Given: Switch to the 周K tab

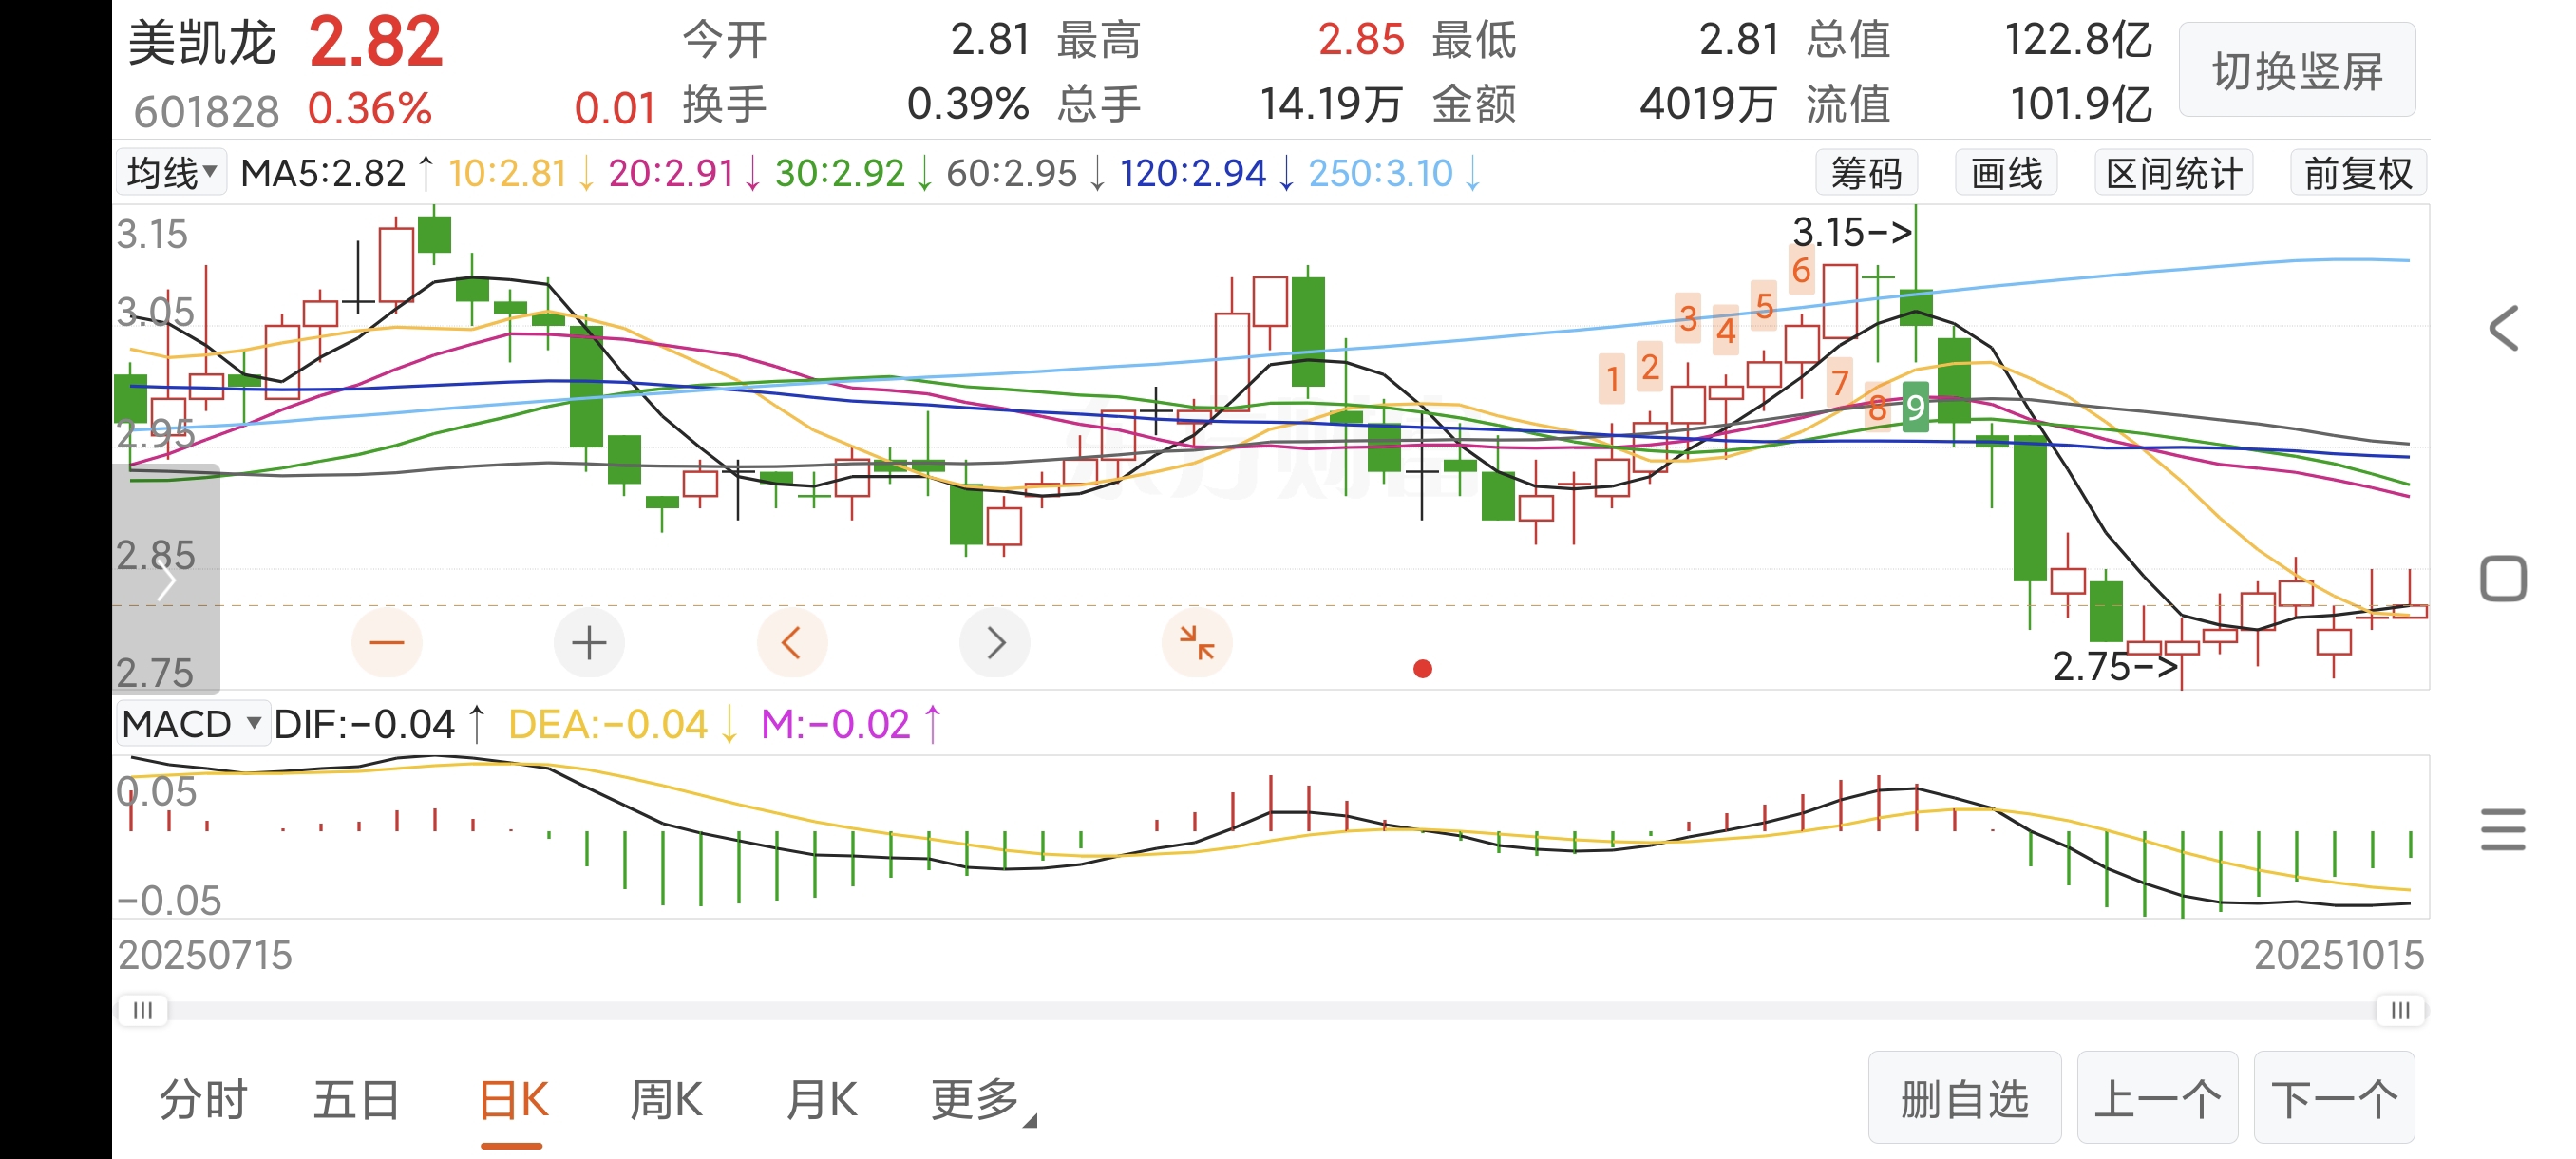Looking at the screenshot, I should tap(666, 1100).
